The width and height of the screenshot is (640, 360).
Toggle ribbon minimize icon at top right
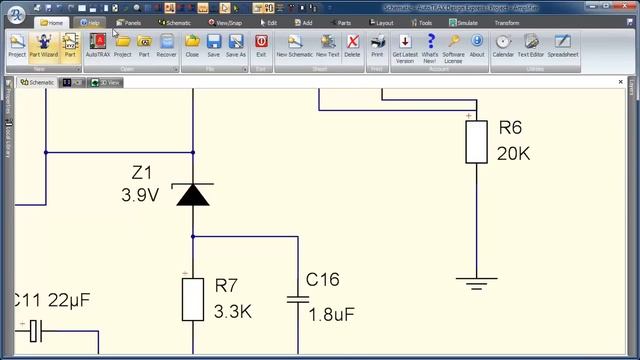[x=630, y=23]
